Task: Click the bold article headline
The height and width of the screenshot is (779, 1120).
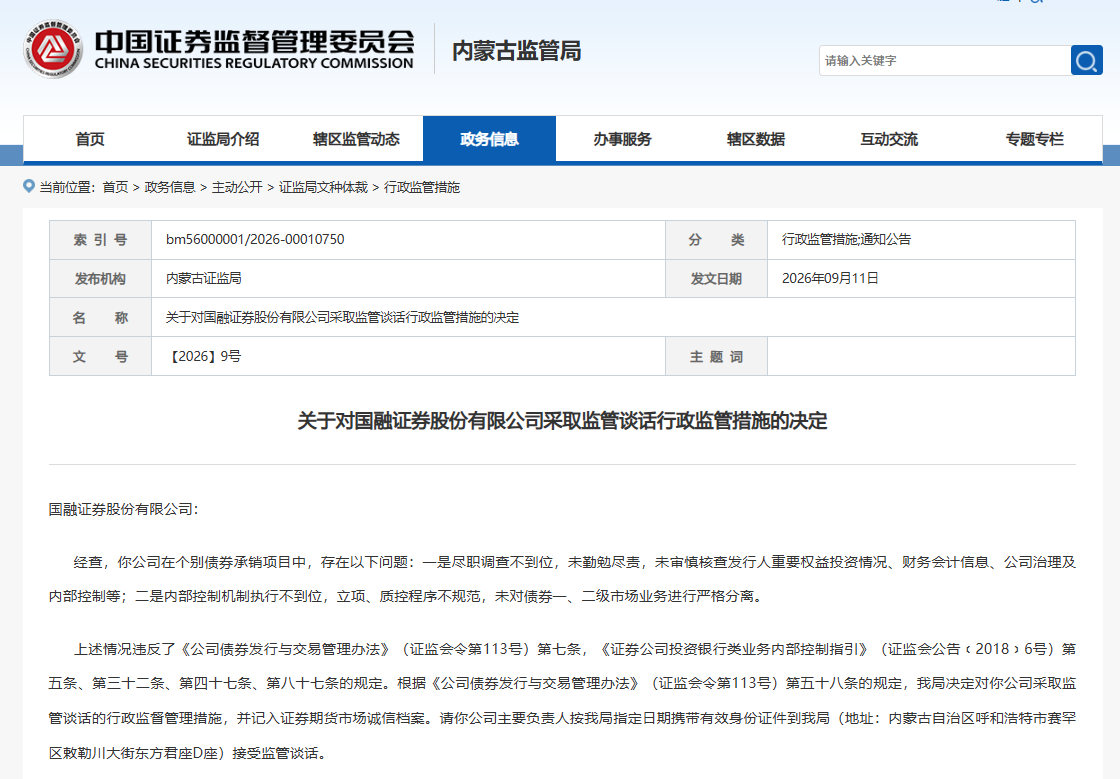Action: coord(562,421)
